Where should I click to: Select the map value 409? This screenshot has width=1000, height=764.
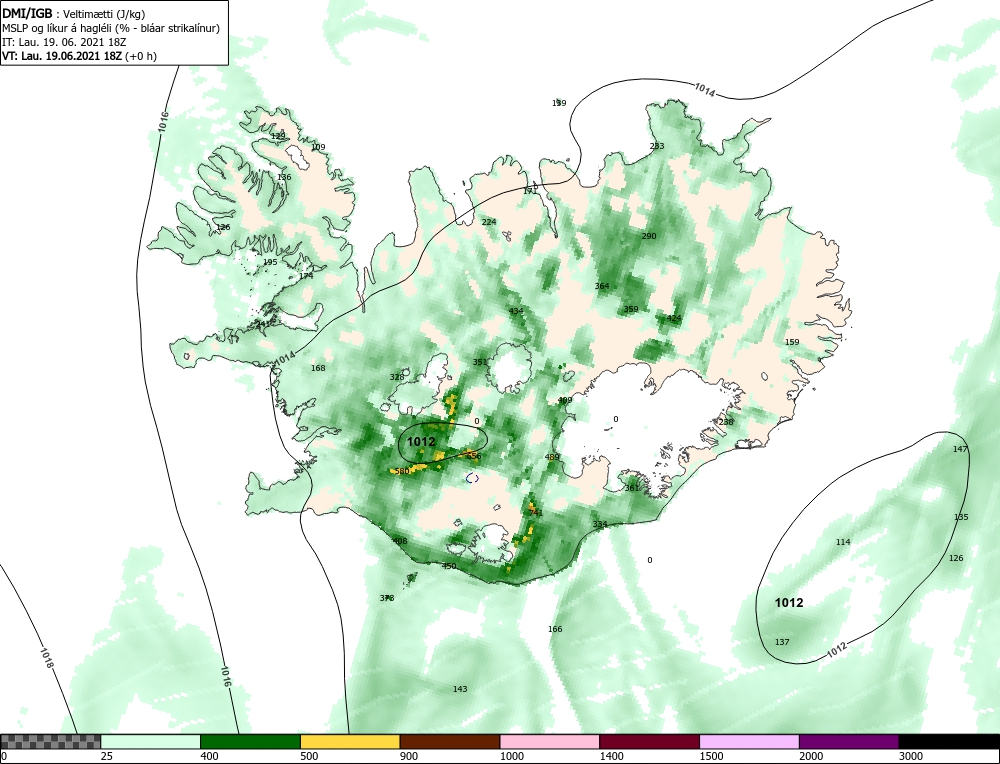pos(564,400)
